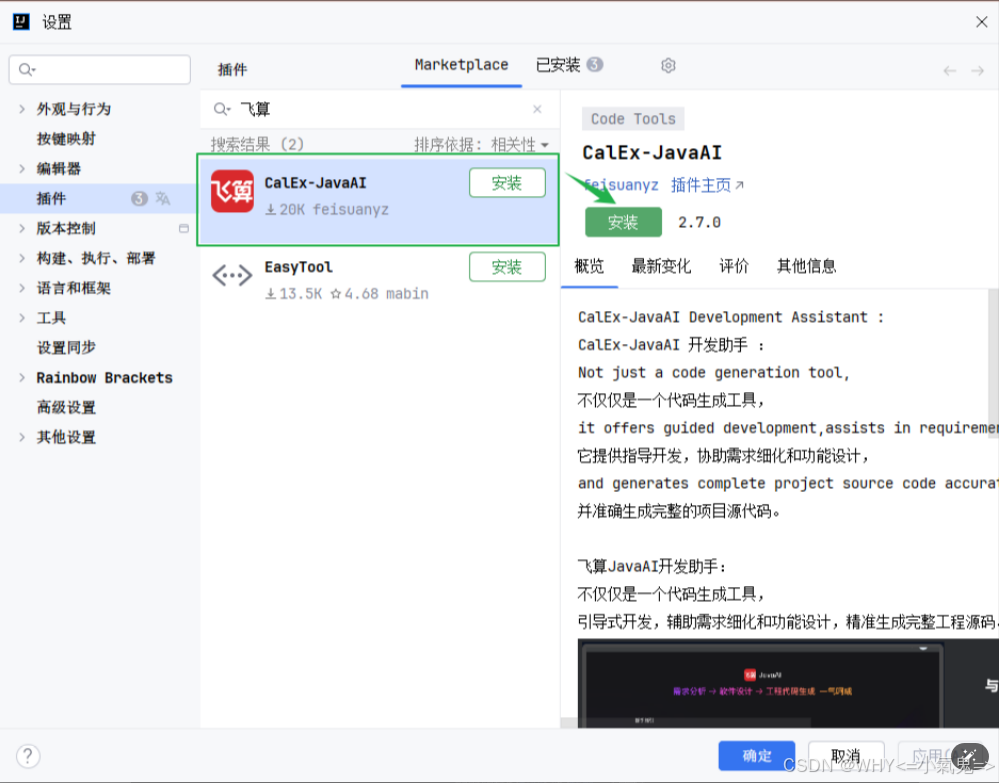Screen dimensions: 999x783
Task: Click the green 安装 button in details
Action: (x=623, y=222)
